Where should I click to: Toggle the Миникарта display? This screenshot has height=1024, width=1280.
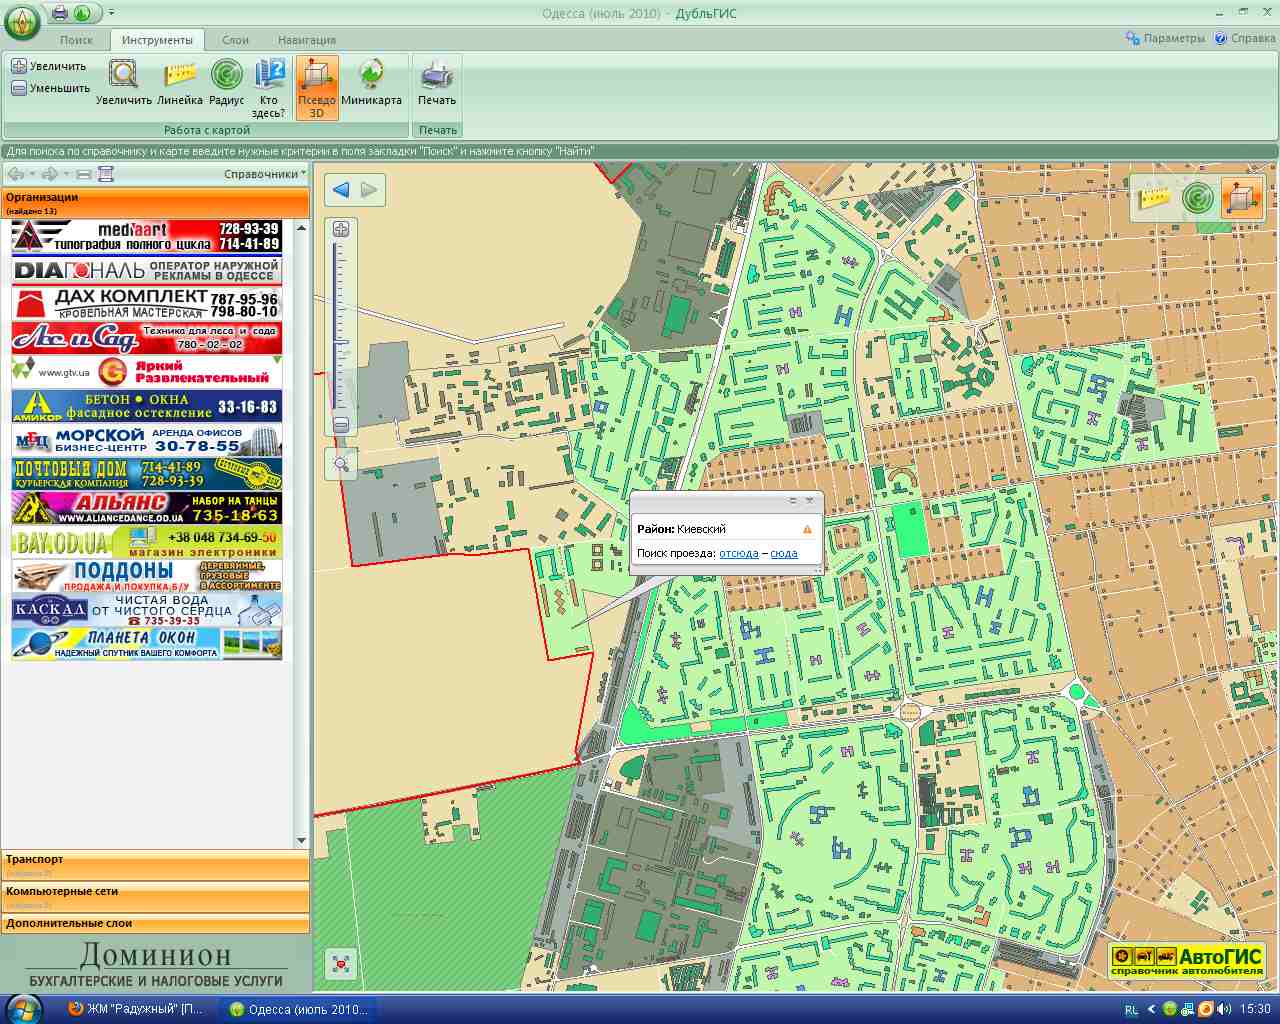(371, 82)
